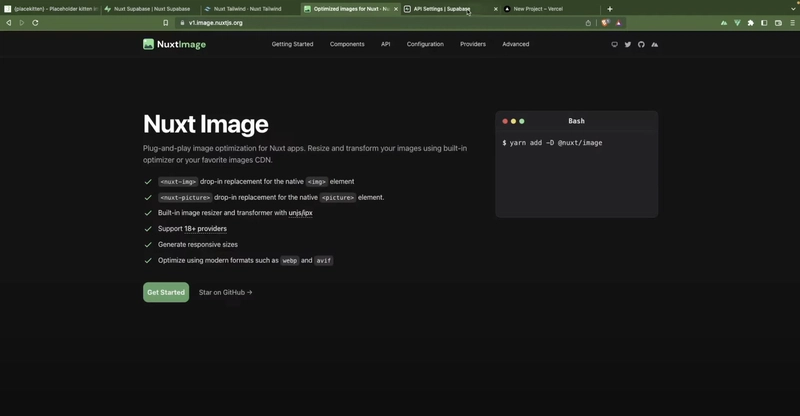Click the Bash terminal title

[577, 121]
